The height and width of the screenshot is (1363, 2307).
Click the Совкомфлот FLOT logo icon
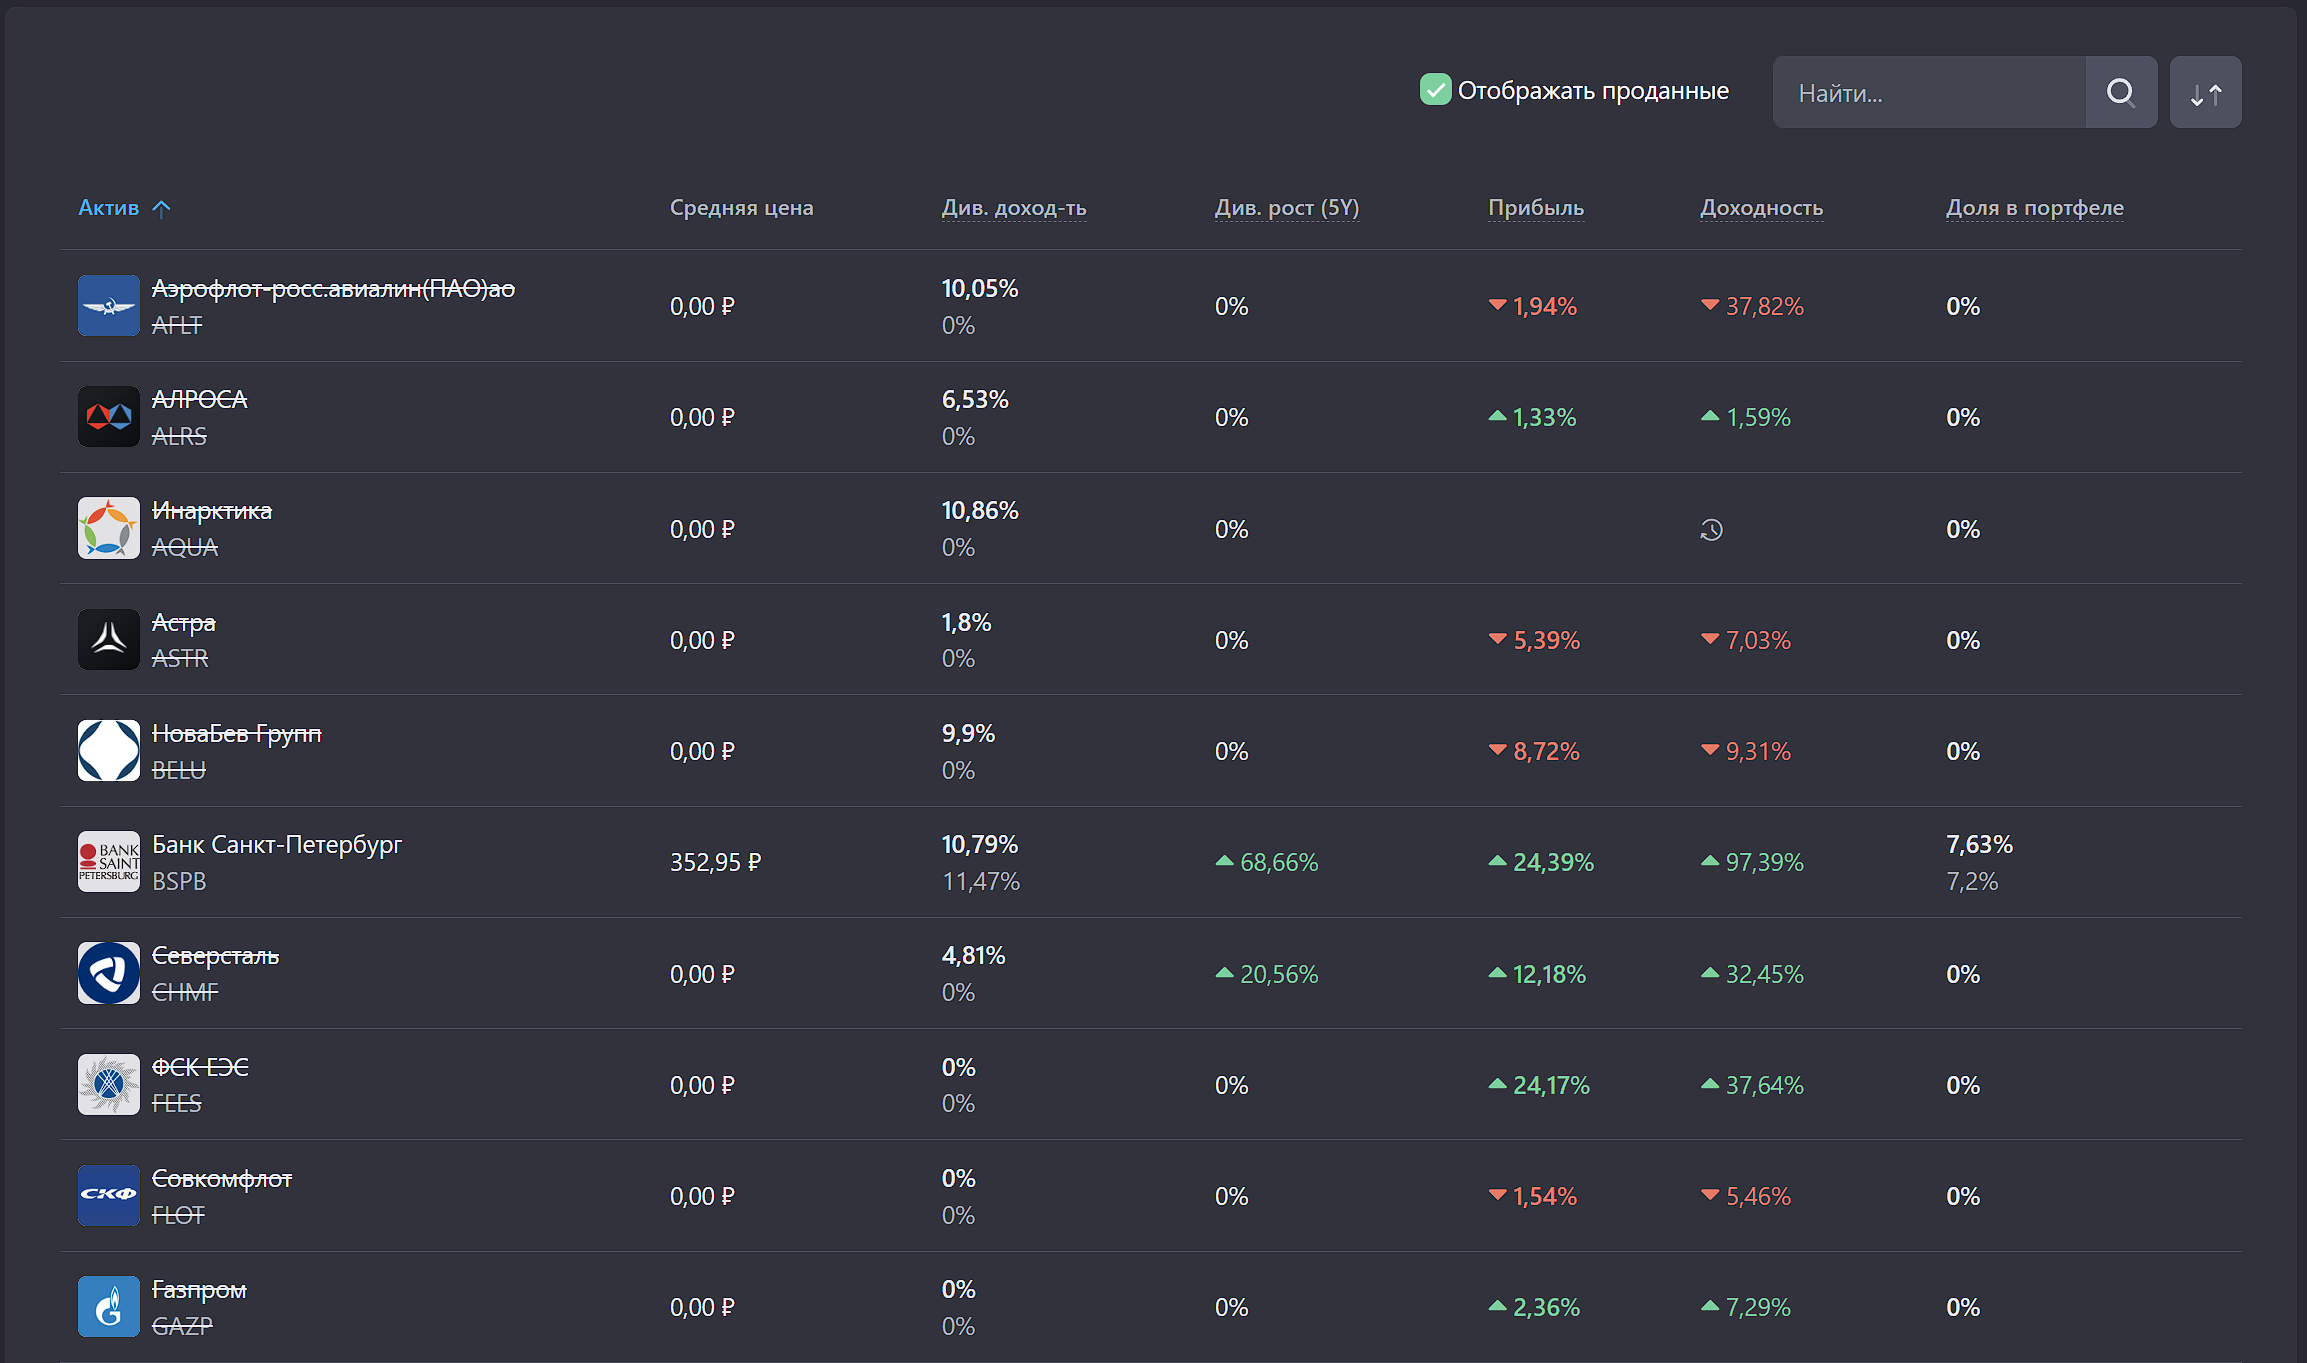(109, 1196)
